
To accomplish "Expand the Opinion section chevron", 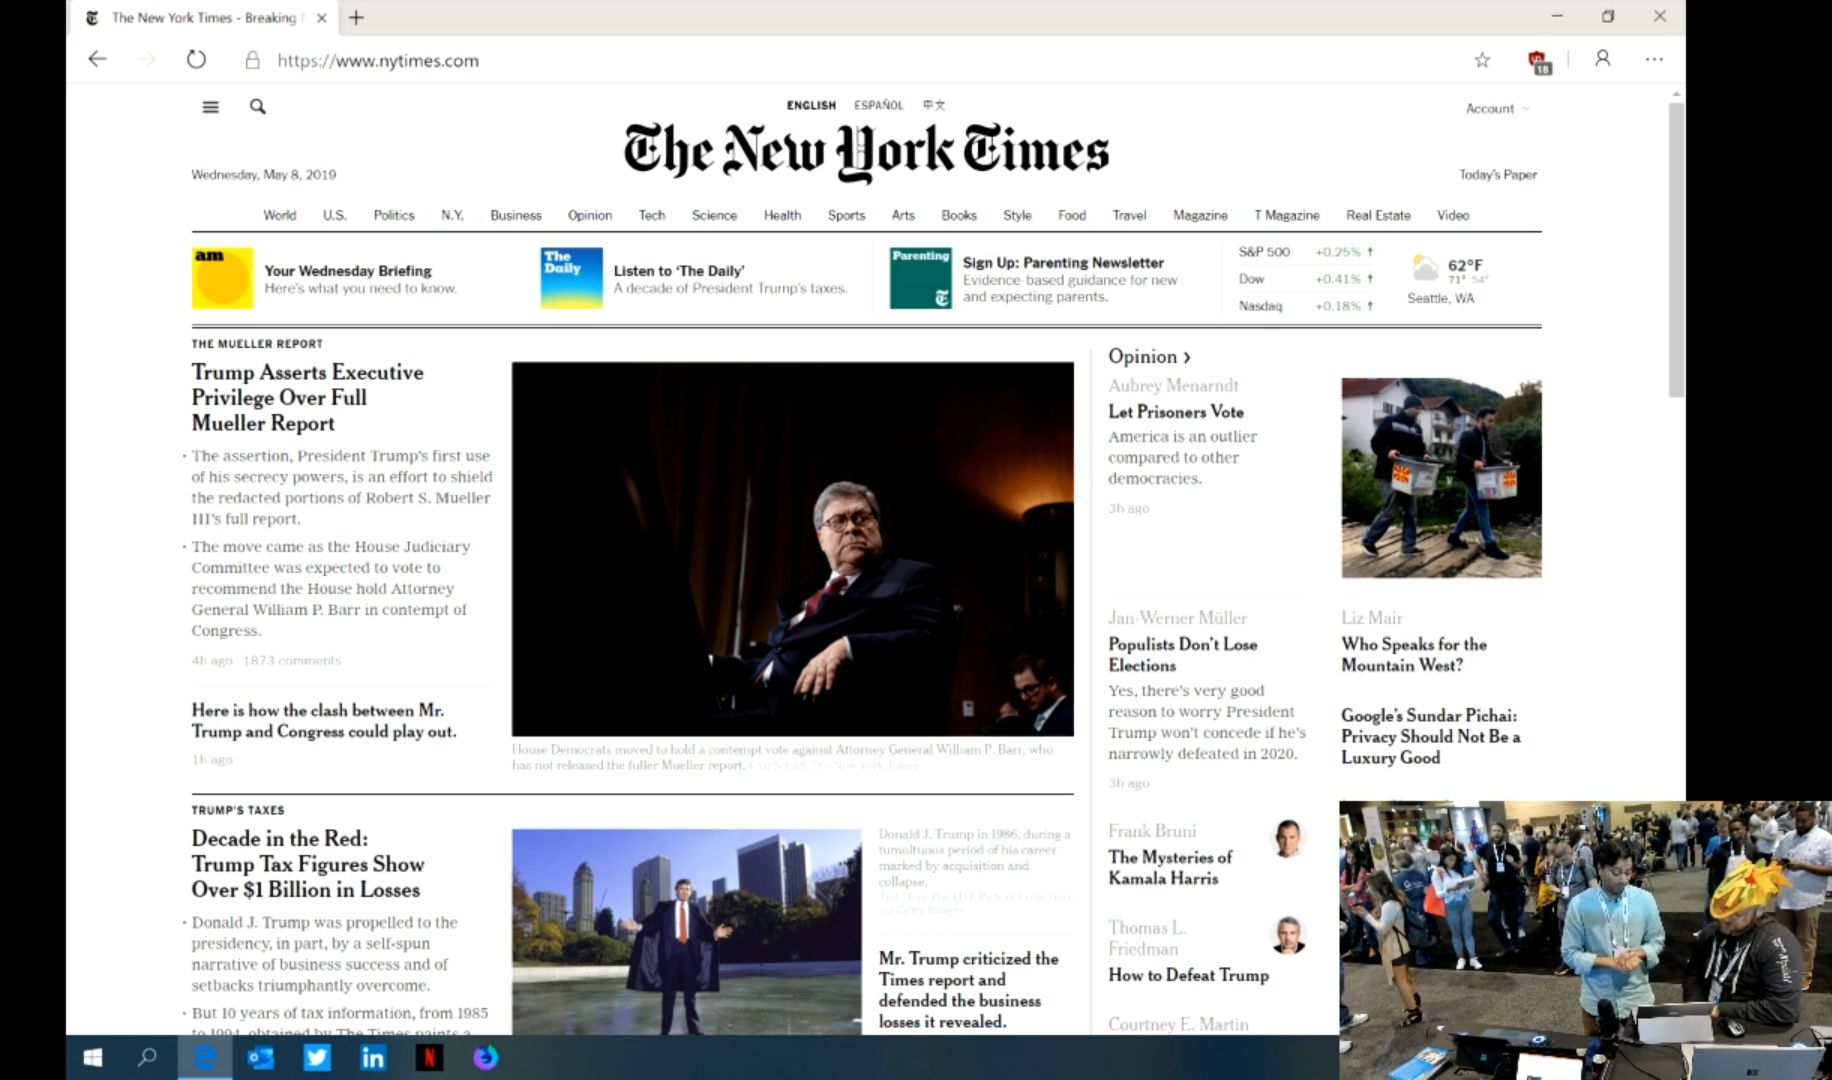I will click(1187, 357).
